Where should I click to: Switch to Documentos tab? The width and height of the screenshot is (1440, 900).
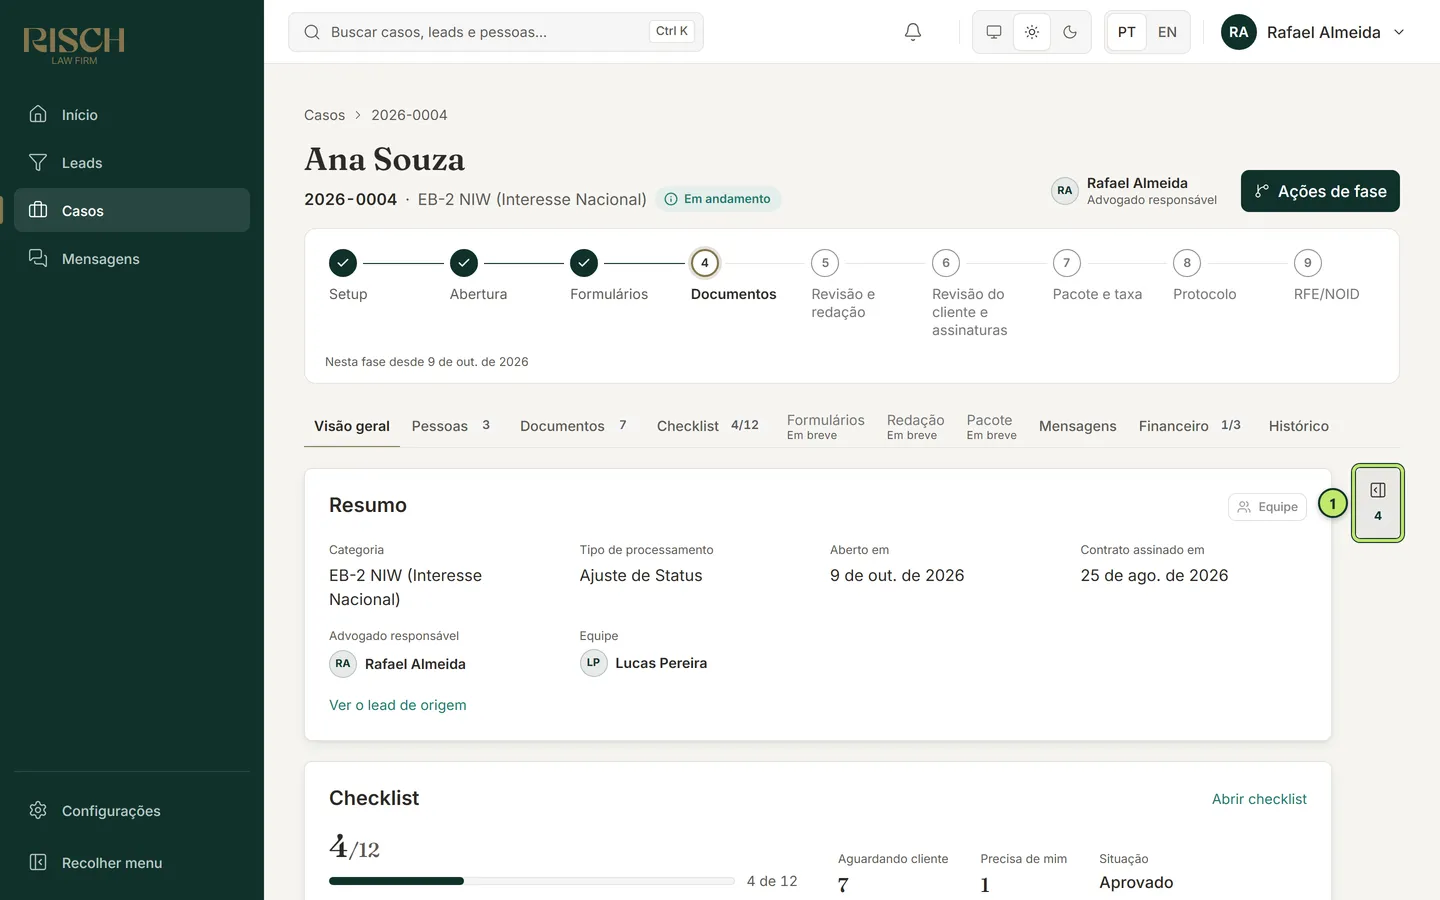tap(573, 426)
